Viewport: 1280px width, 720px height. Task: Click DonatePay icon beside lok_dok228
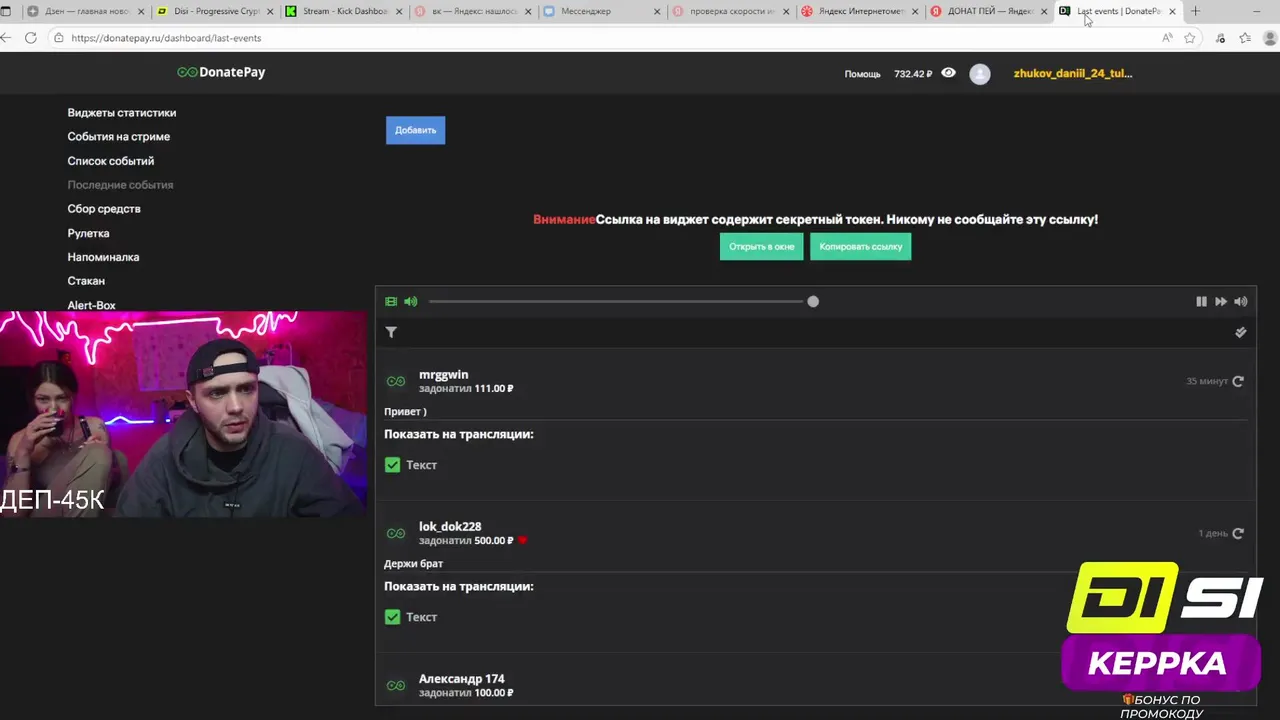click(x=396, y=533)
